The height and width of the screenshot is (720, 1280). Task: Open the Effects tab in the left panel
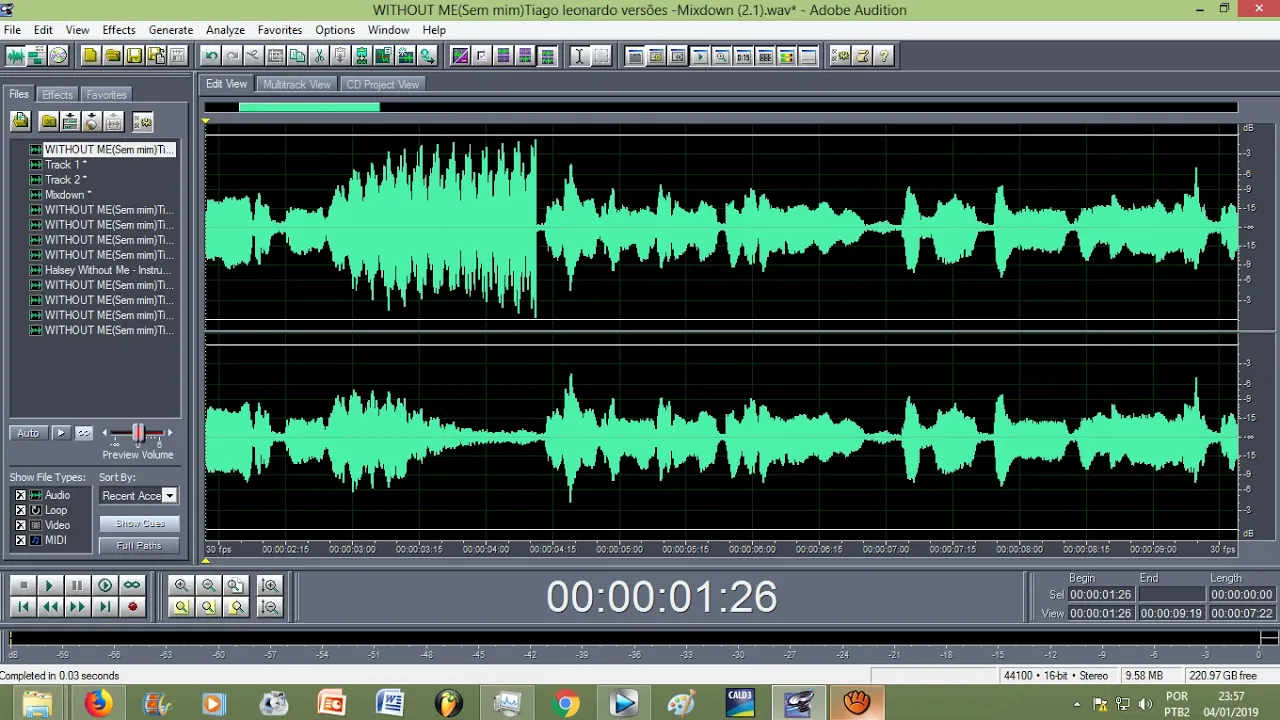(57, 95)
